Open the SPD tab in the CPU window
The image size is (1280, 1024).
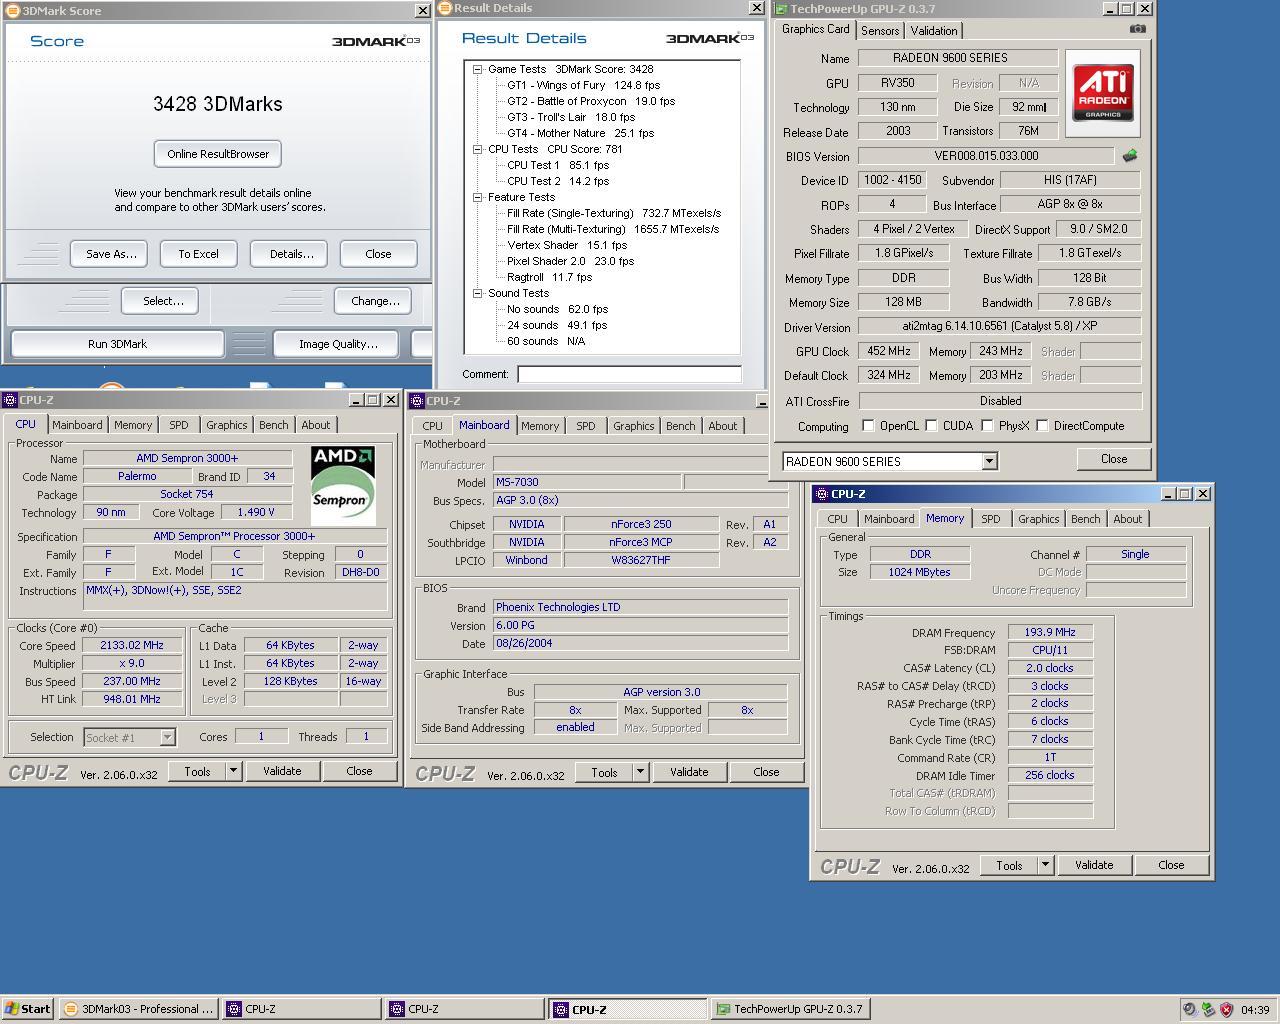click(x=178, y=425)
